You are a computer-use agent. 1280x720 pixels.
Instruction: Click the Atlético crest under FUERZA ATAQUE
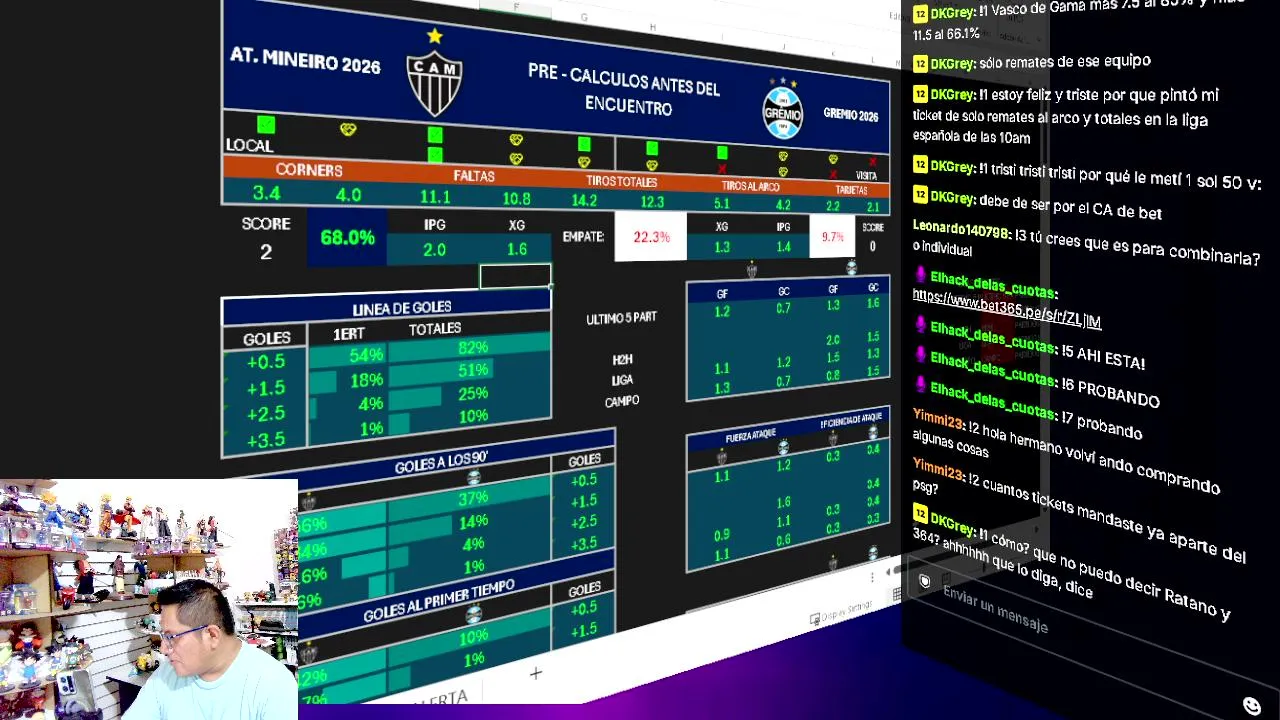722,457
